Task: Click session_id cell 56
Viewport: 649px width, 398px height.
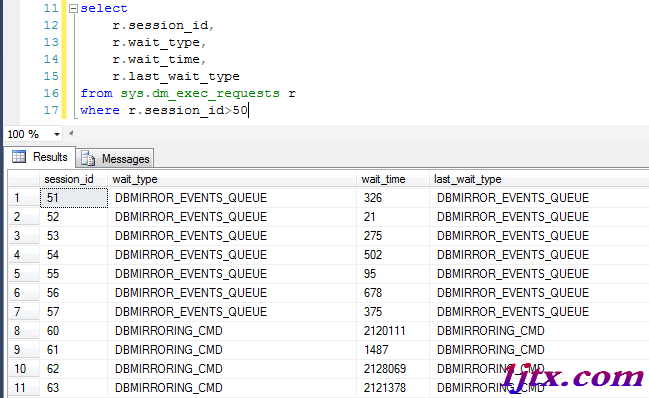Action: tap(74, 293)
